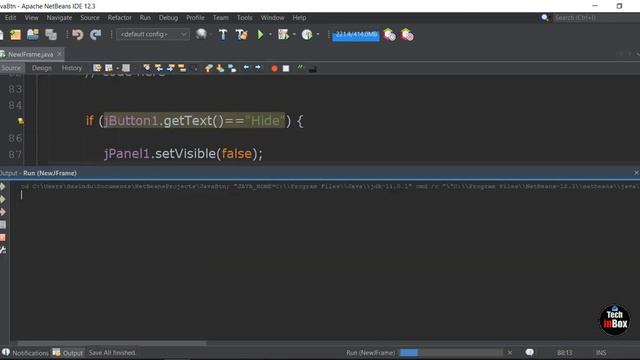Click the jButton1.getText() code line
The width and height of the screenshot is (640, 360).
(194, 121)
